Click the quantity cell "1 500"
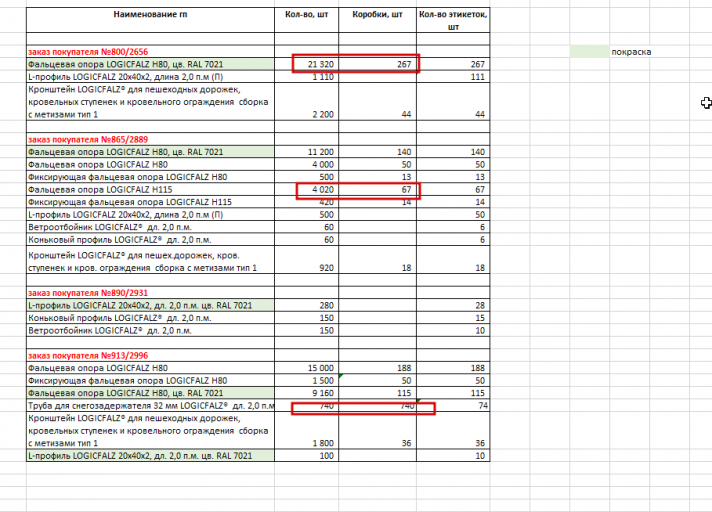This screenshot has height=512, width=712. point(307,380)
